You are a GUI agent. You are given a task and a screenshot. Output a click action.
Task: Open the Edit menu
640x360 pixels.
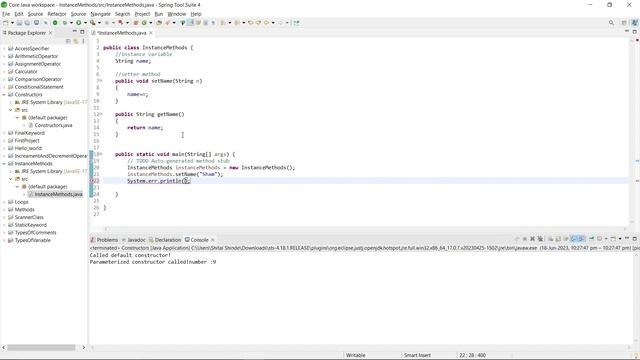(x=19, y=14)
